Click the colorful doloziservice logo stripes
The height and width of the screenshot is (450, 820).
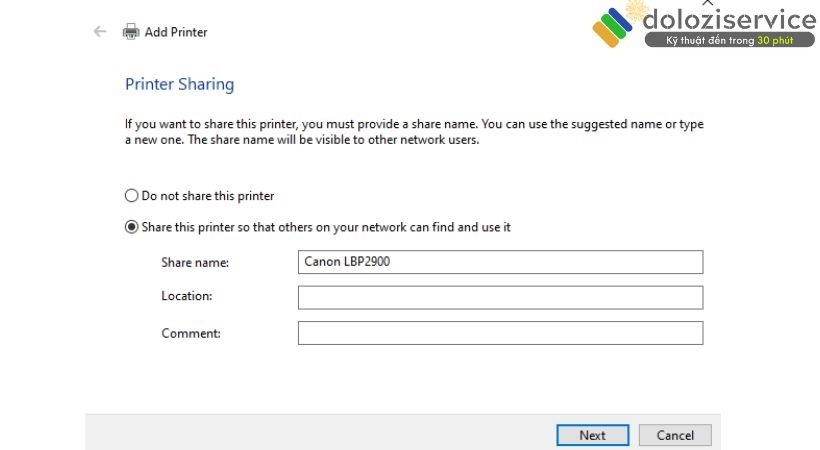click(611, 27)
